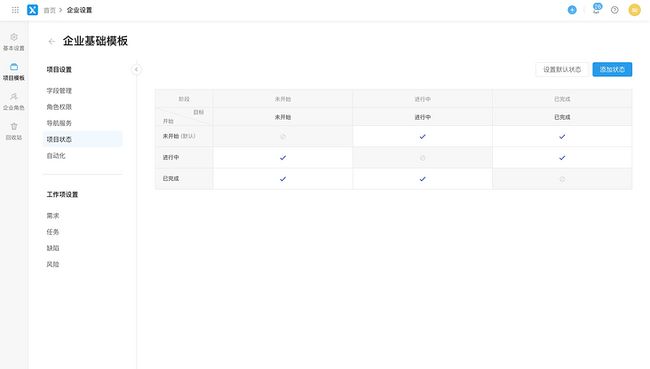
Task: Select 字段管理 in project settings
Action: click(82, 91)
